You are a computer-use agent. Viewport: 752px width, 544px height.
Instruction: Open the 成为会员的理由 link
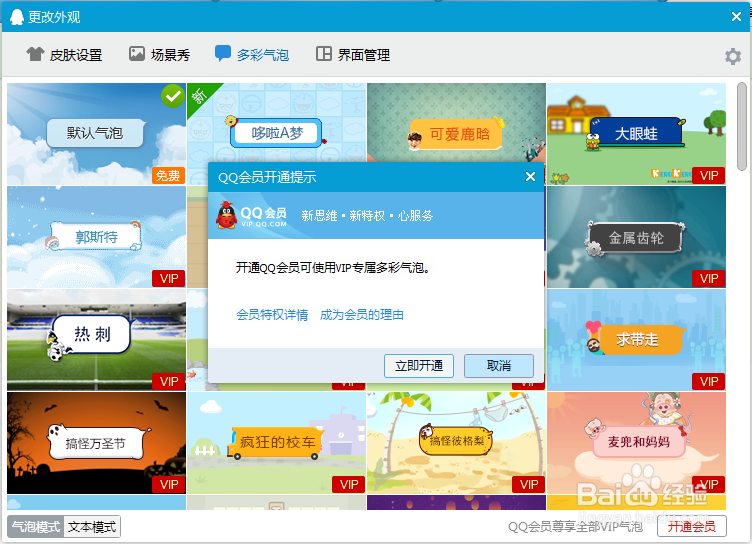coord(362,315)
